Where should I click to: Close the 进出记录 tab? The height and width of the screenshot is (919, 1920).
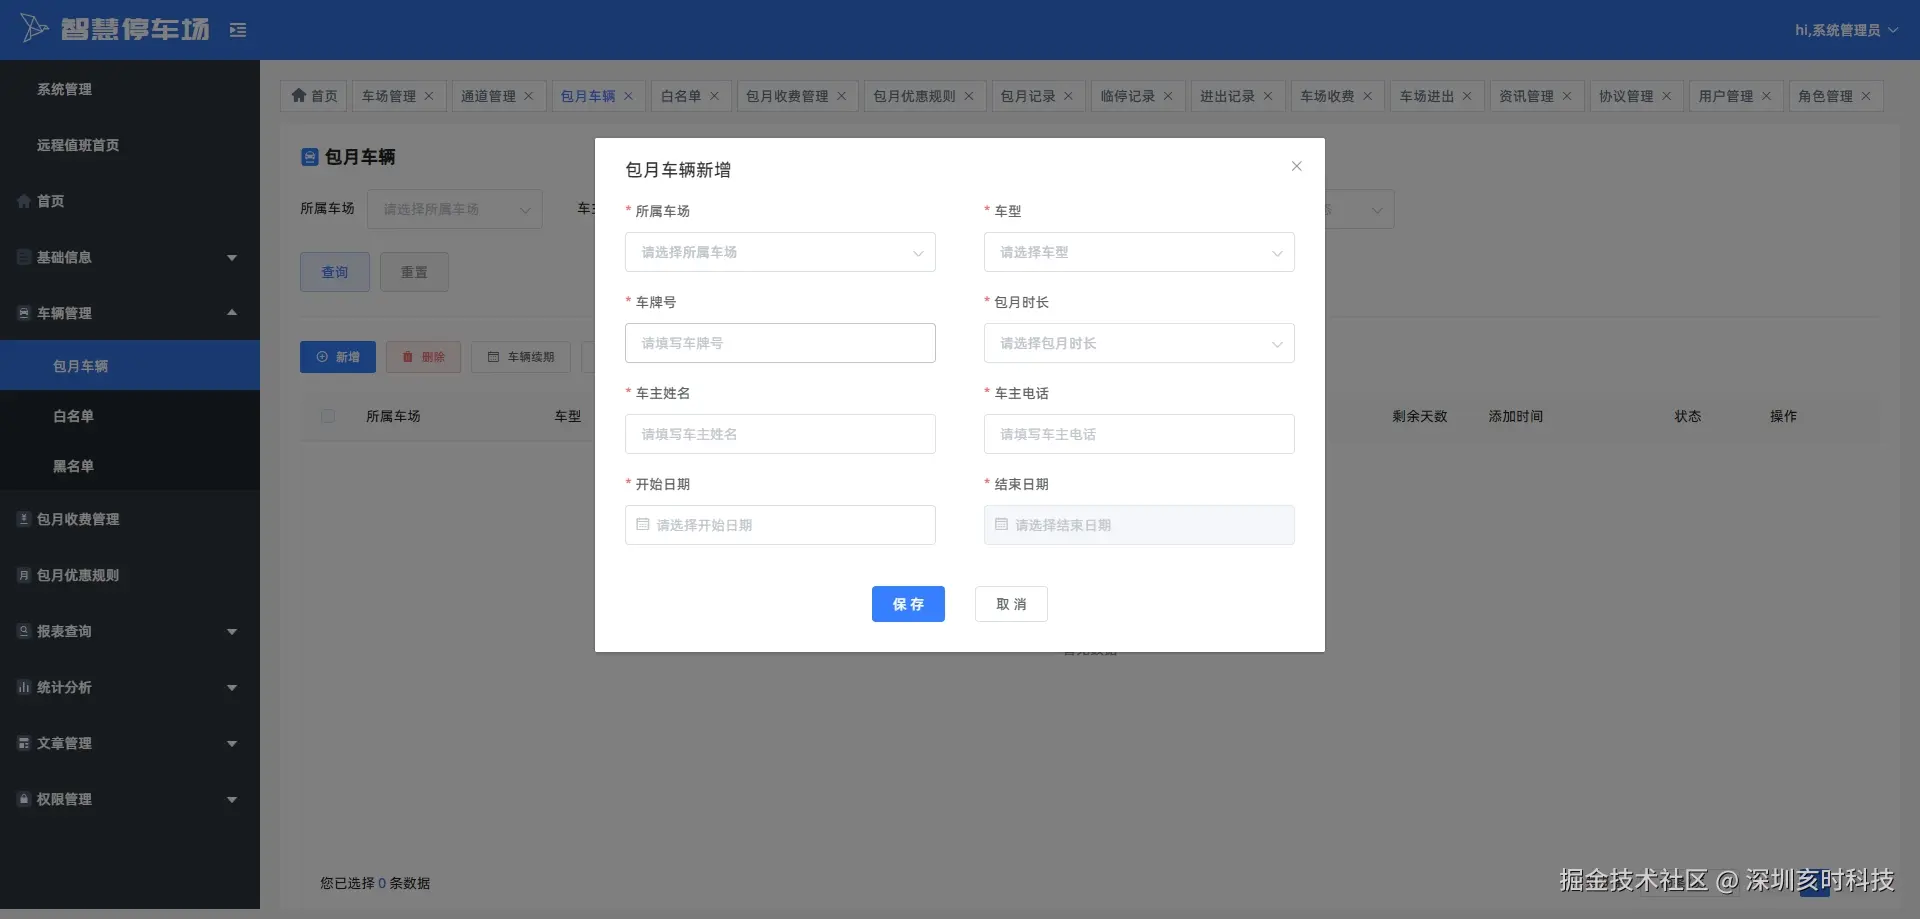click(x=1268, y=96)
